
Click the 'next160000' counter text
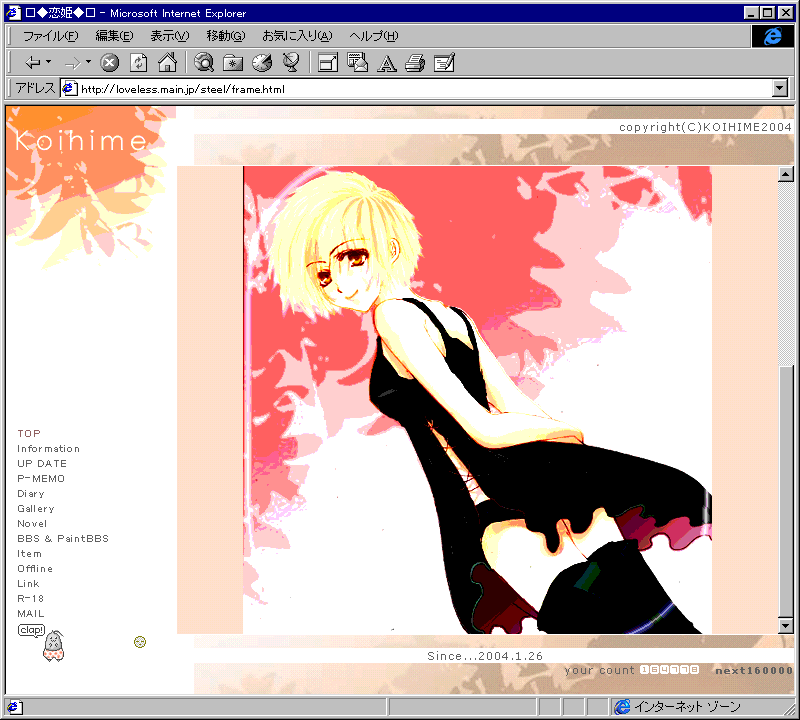tap(754, 671)
